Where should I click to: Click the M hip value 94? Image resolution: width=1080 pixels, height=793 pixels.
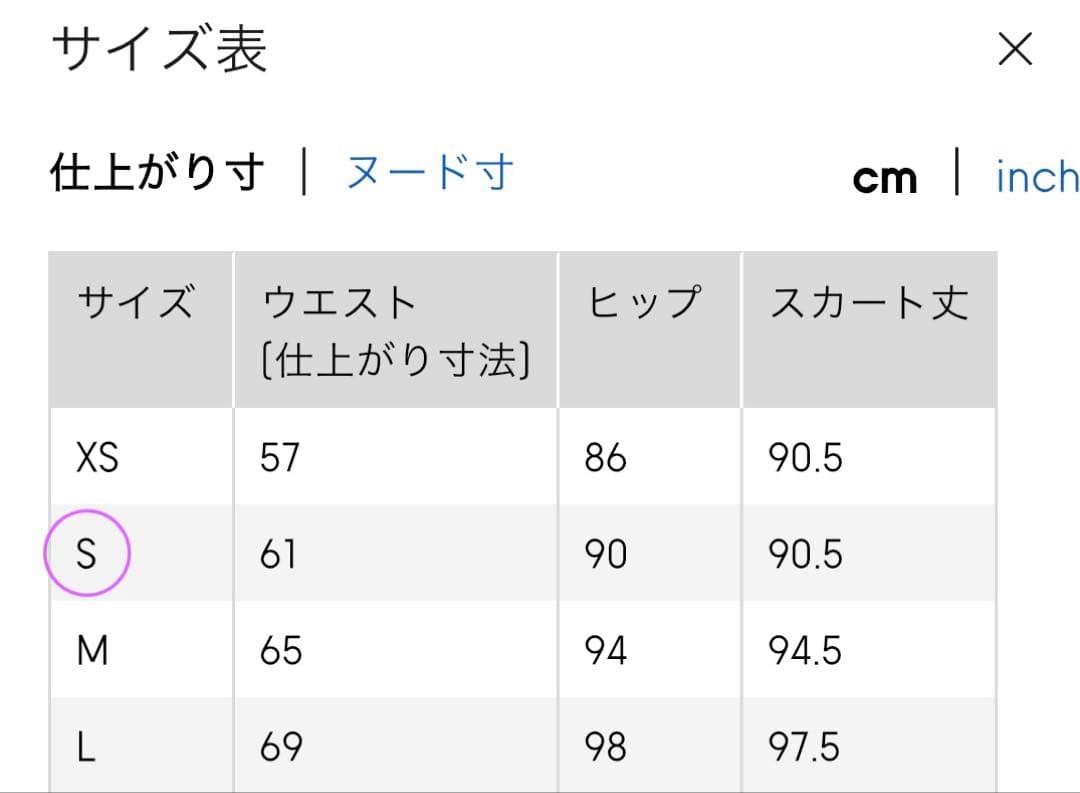(x=606, y=651)
